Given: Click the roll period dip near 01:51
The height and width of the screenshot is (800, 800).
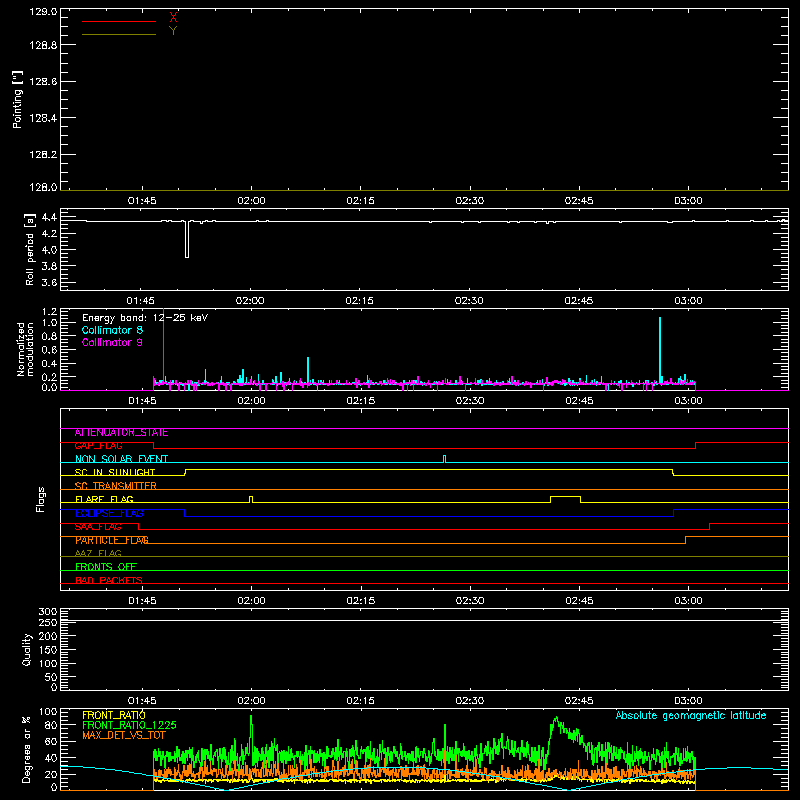Looking at the screenshot, I should 187,239.
